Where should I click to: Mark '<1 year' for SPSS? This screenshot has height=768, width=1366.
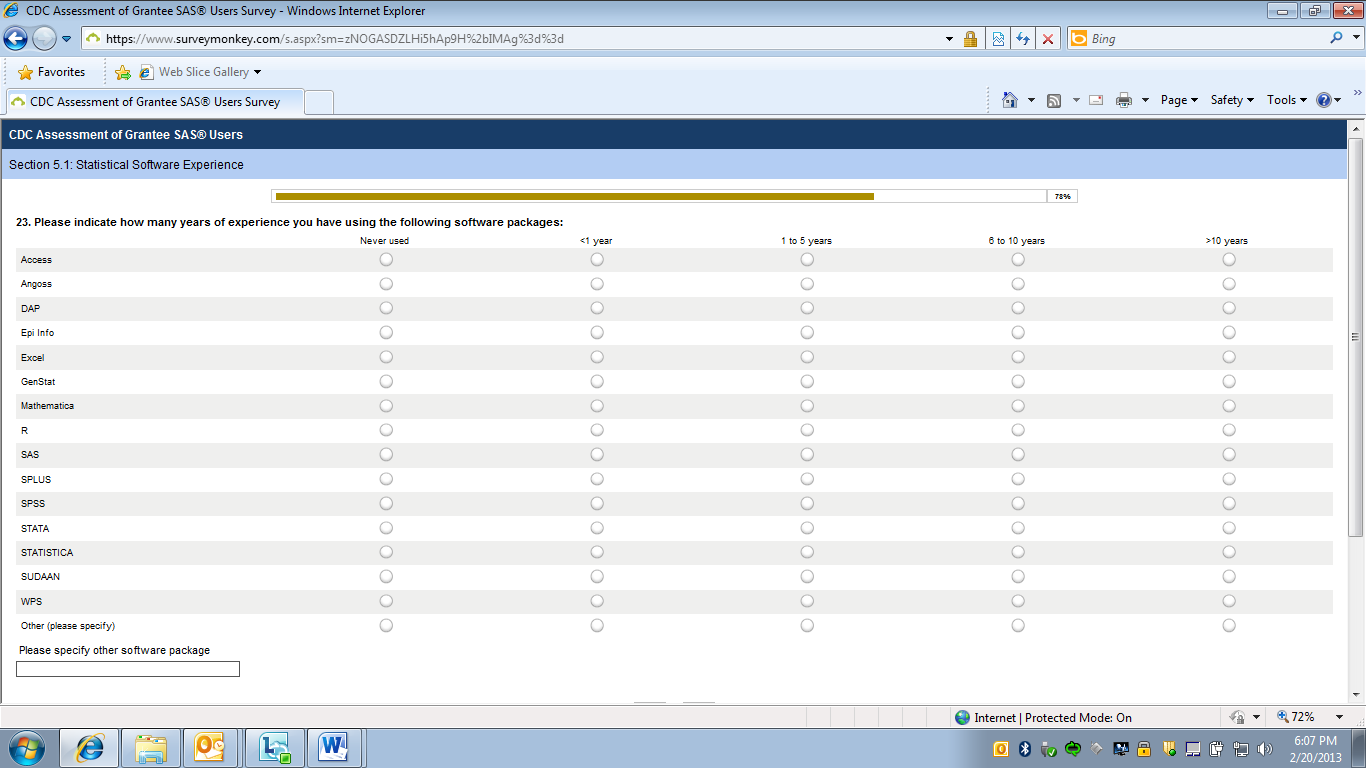[597, 503]
